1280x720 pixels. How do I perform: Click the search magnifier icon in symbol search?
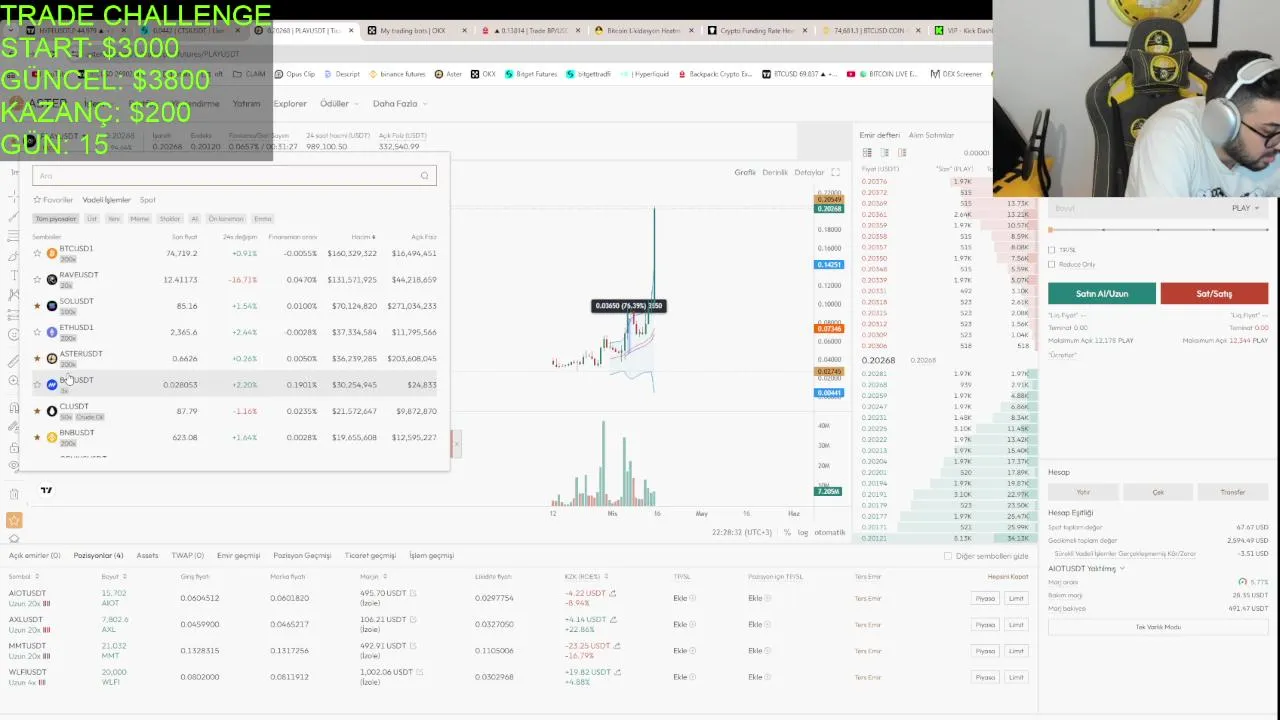tap(424, 176)
